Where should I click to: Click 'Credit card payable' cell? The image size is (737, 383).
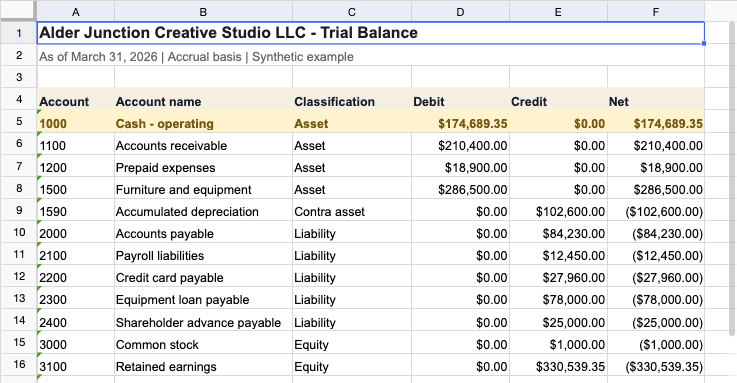[x=204, y=276]
